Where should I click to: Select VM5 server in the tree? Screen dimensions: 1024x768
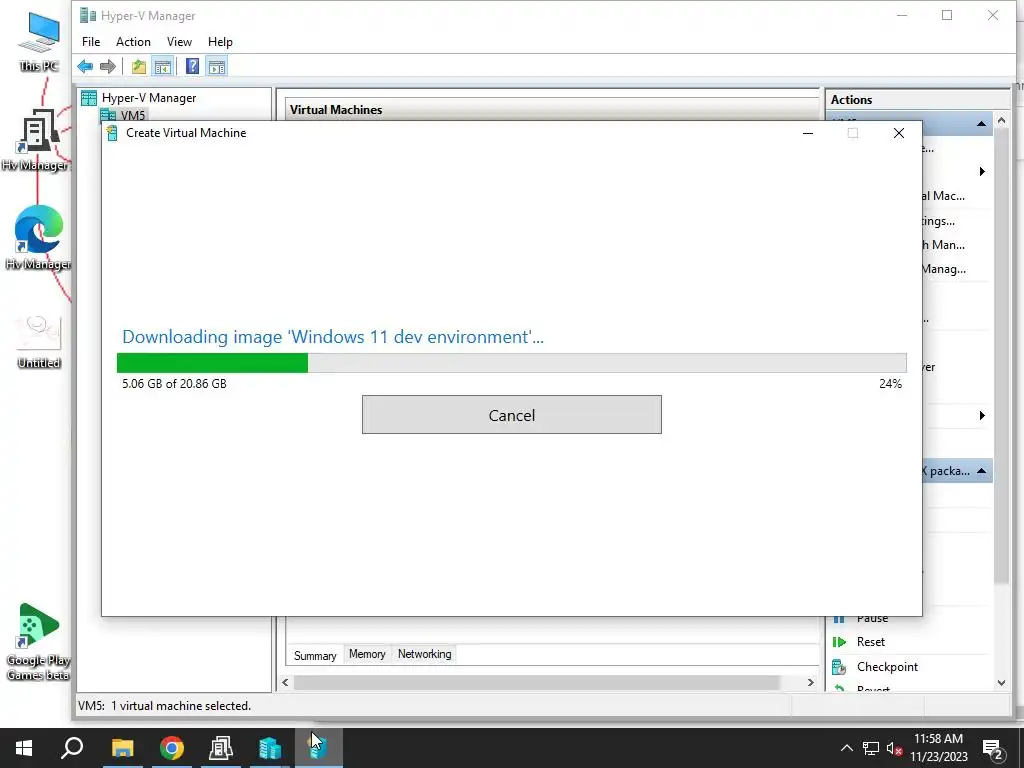pos(133,115)
